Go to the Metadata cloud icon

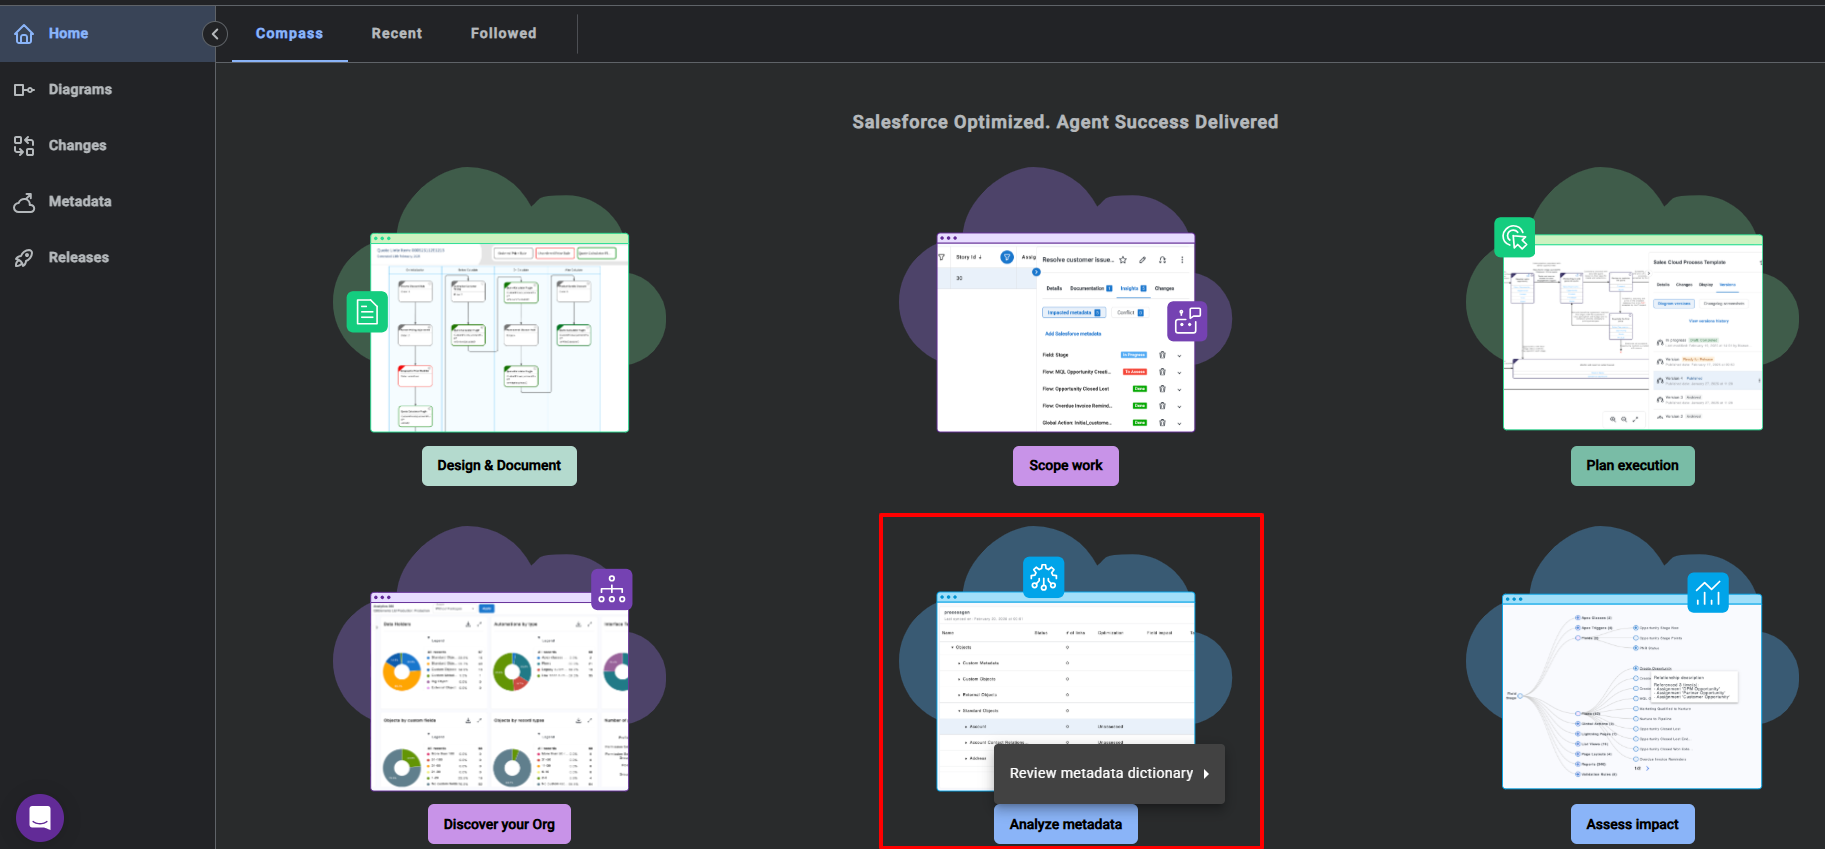click(x=24, y=202)
